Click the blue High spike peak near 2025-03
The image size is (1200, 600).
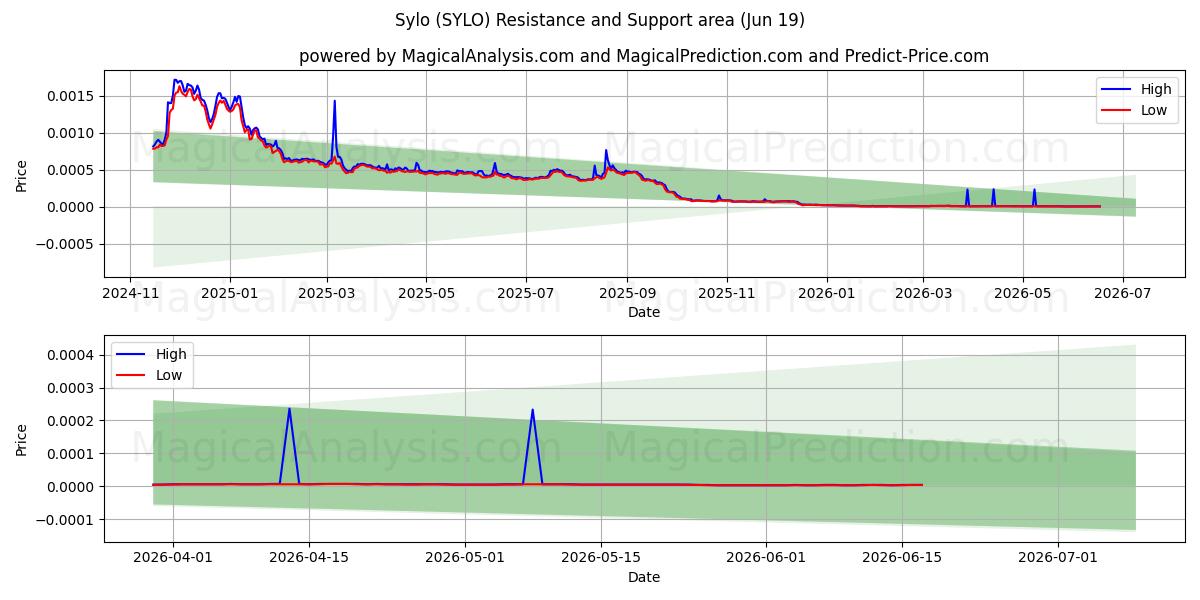coord(334,101)
